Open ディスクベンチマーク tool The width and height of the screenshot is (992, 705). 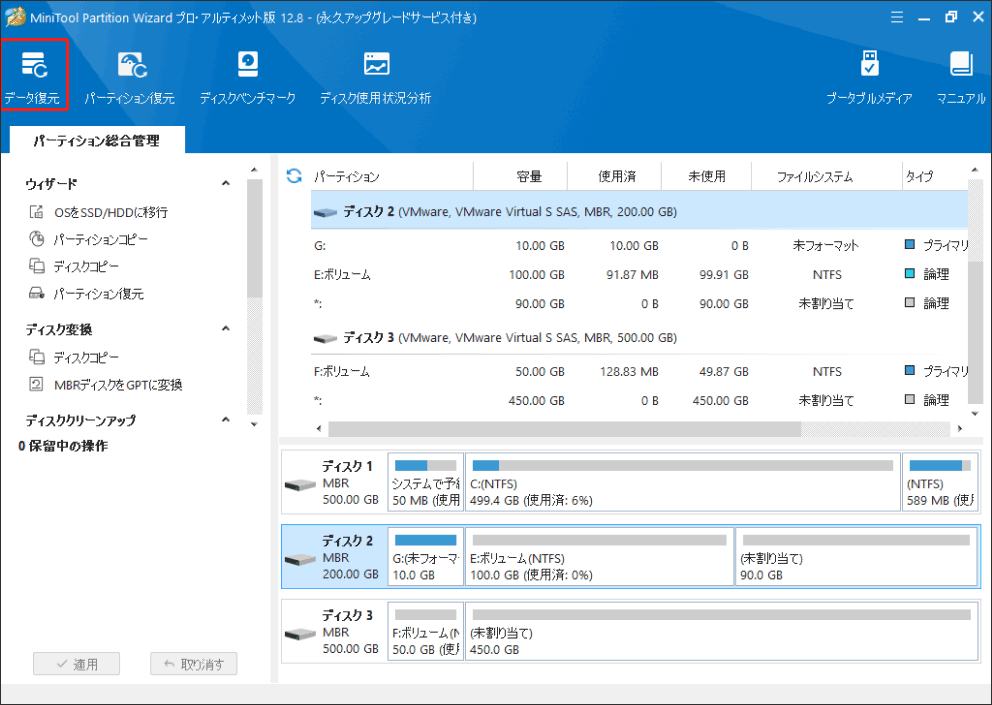click(247, 76)
